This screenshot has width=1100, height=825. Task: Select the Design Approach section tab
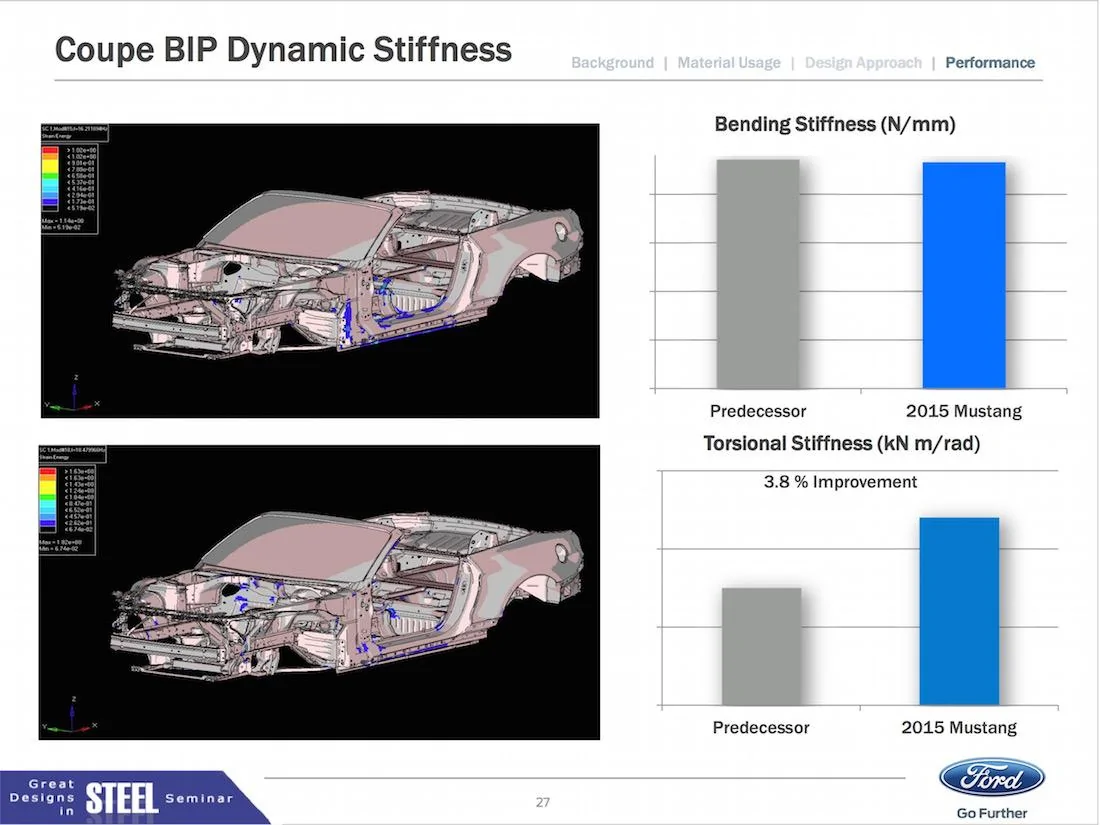pyautogui.click(x=863, y=63)
